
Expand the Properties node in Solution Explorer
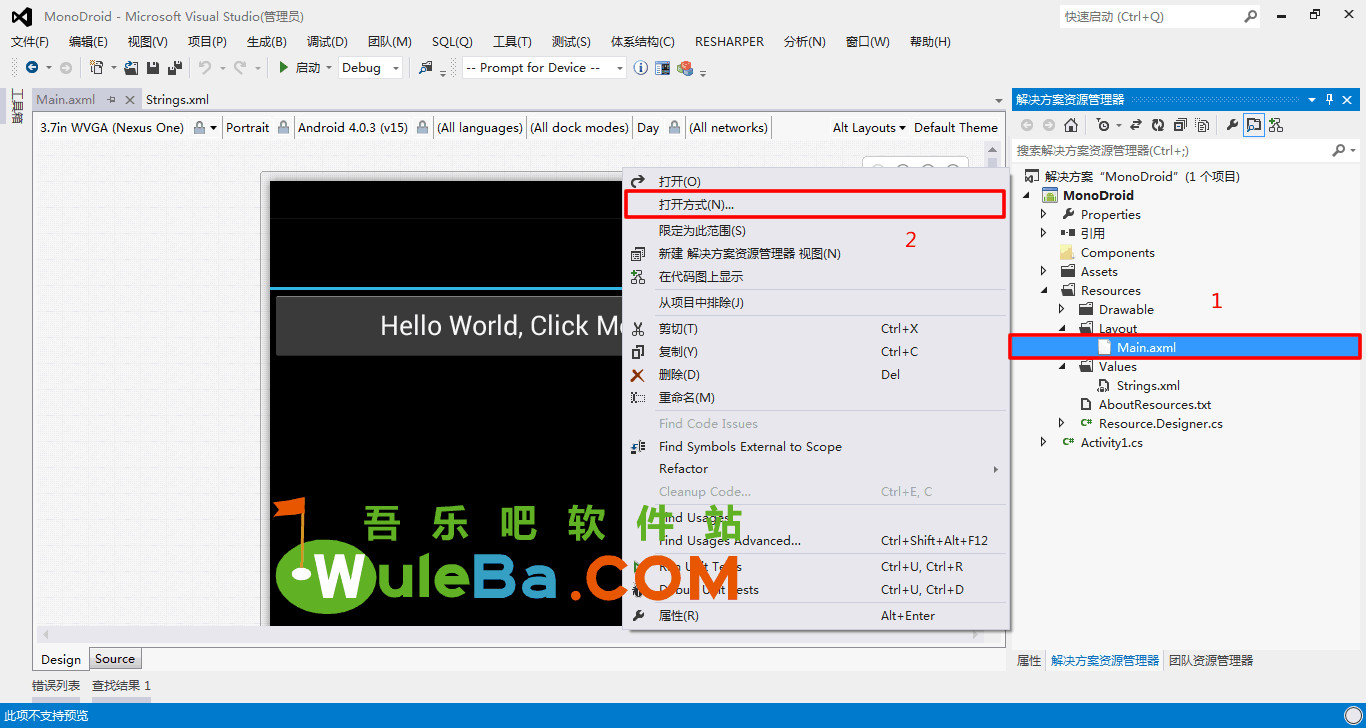pyautogui.click(x=1044, y=214)
